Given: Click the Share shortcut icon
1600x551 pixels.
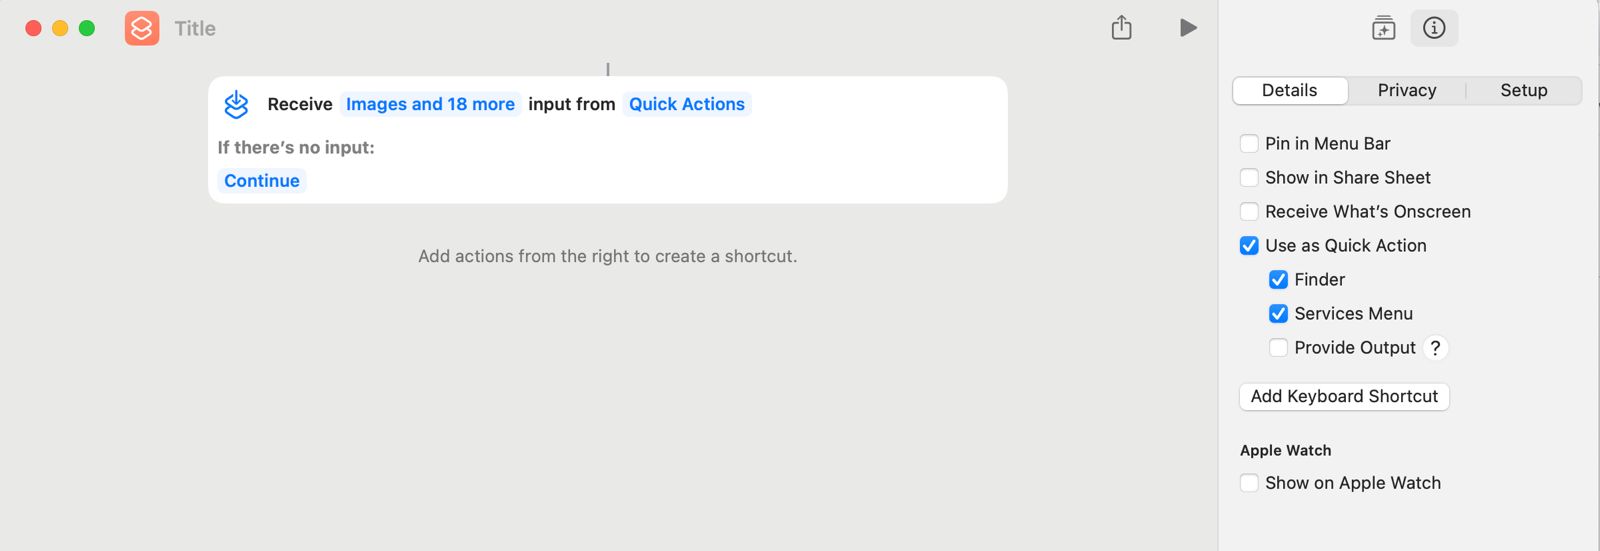Looking at the screenshot, I should (x=1122, y=28).
